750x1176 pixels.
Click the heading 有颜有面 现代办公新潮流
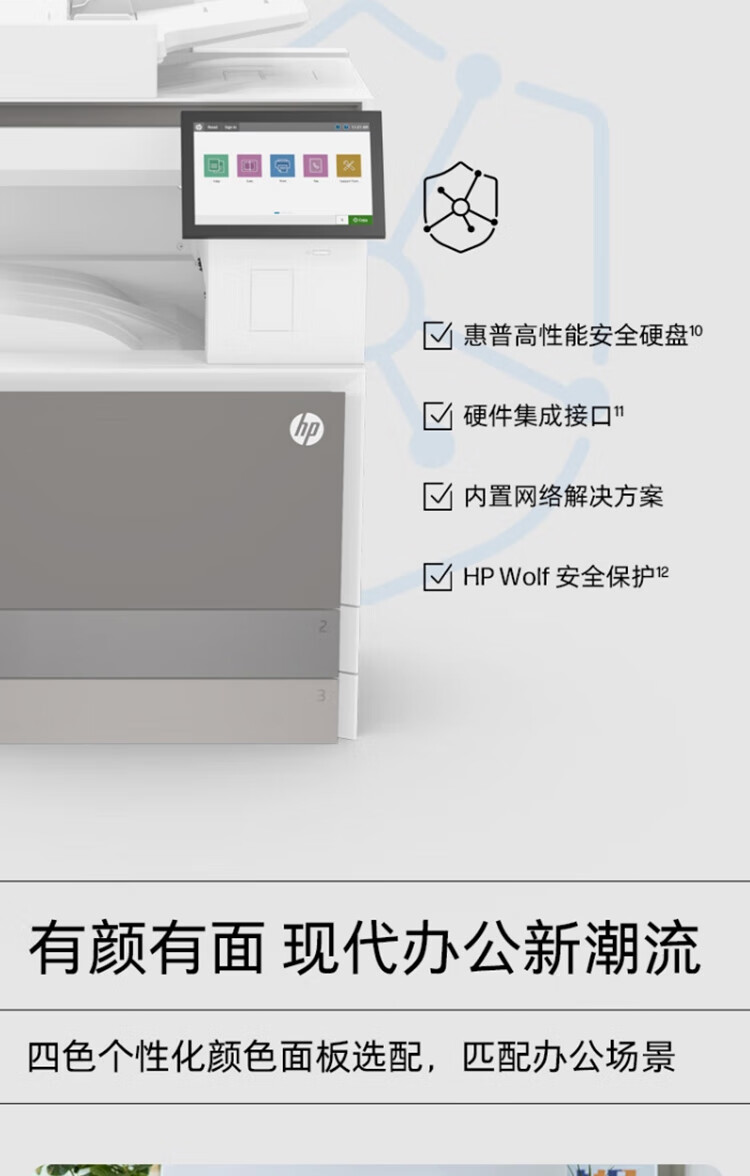[365, 948]
